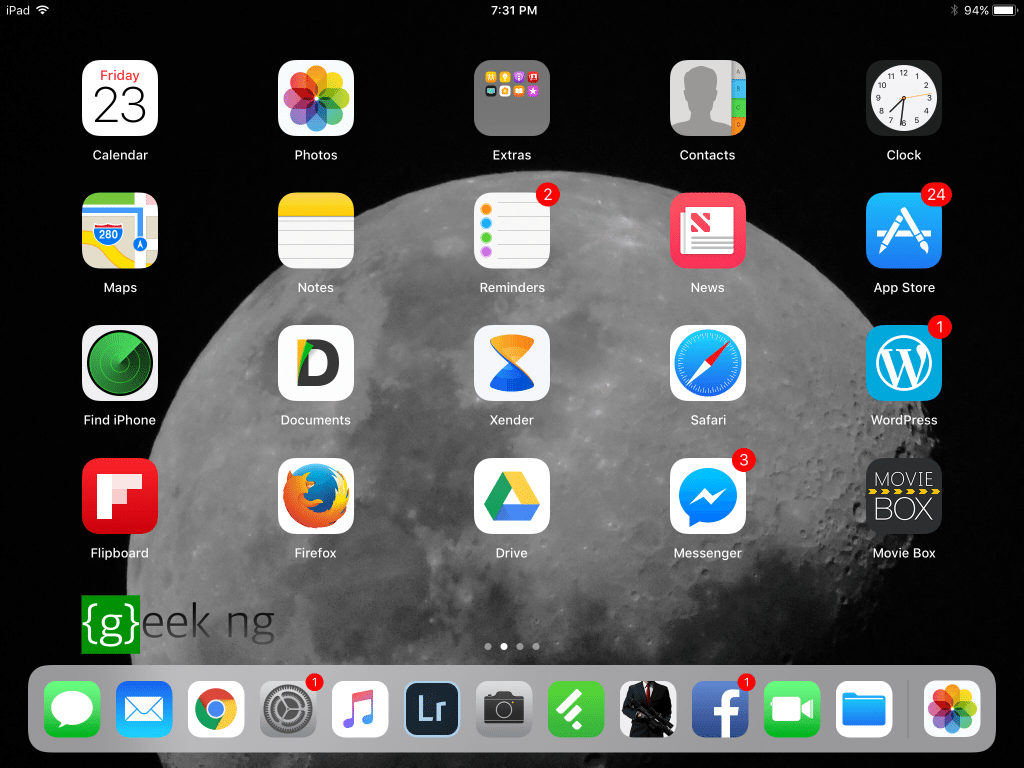This screenshot has width=1024, height=768.
Task: Open Facebook in the dock
Action: (x=720, y=709)
